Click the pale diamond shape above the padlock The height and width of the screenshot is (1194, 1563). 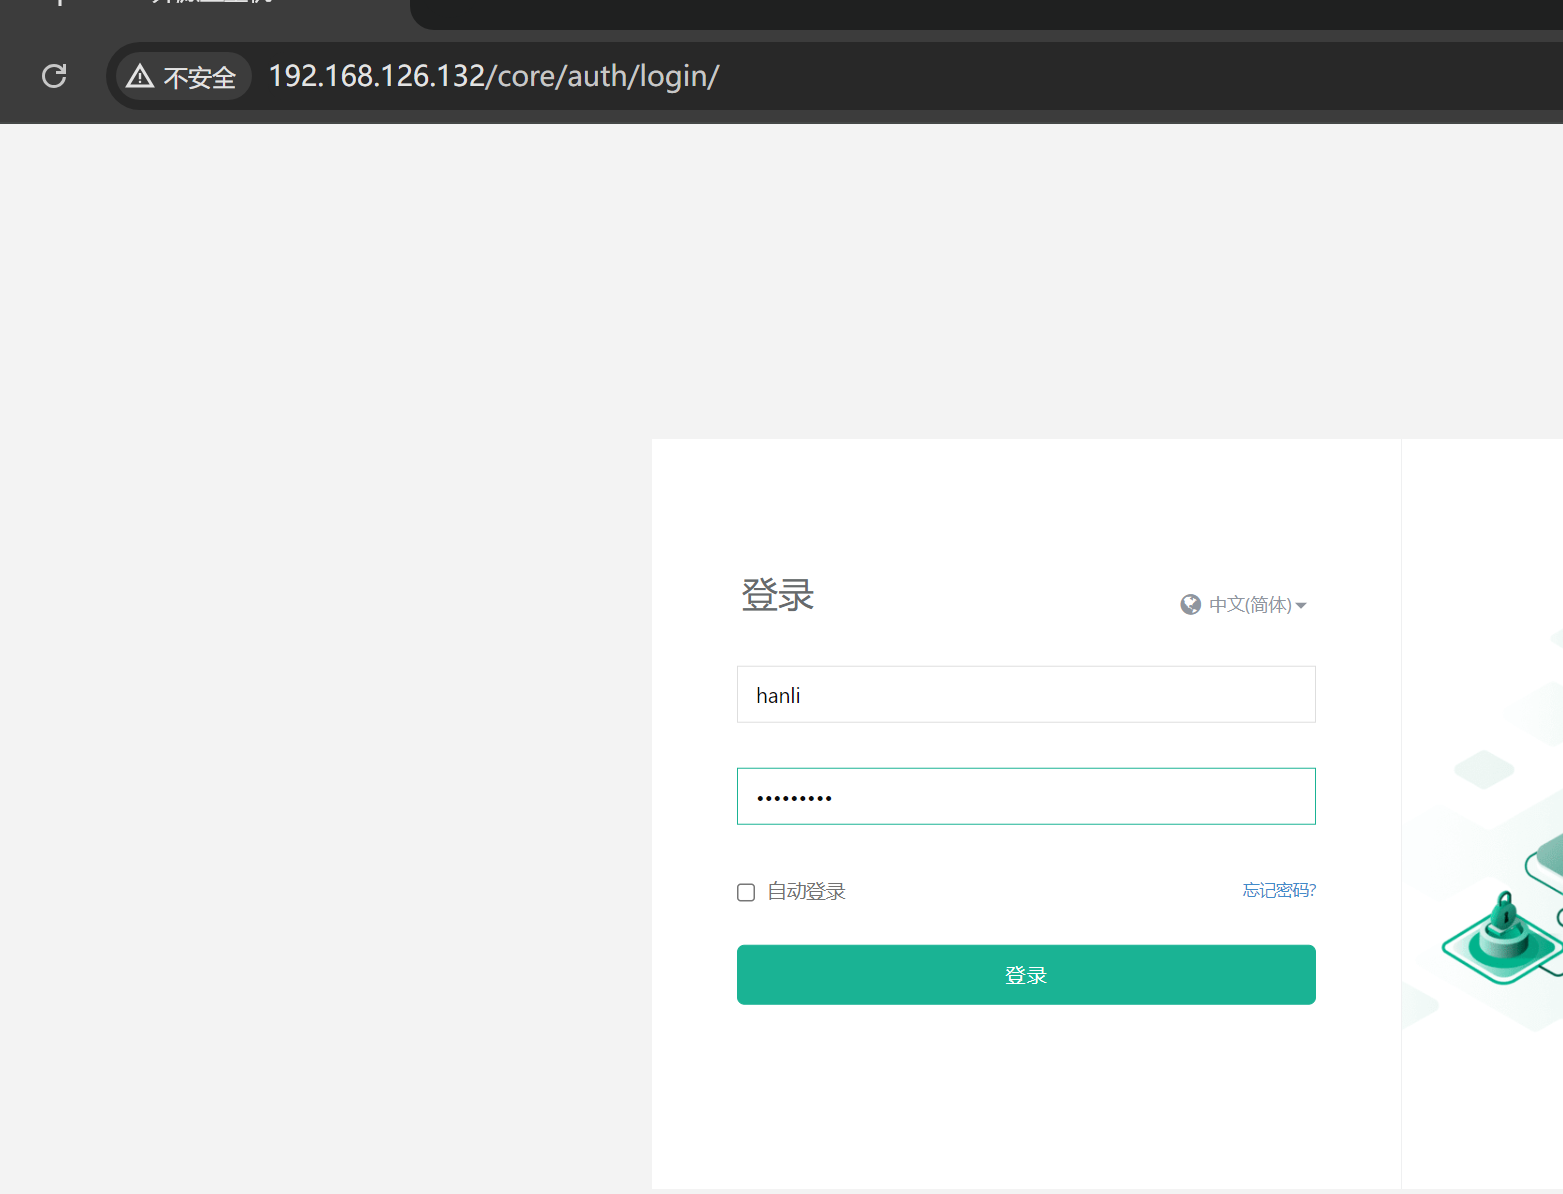tap(1483, 769)
